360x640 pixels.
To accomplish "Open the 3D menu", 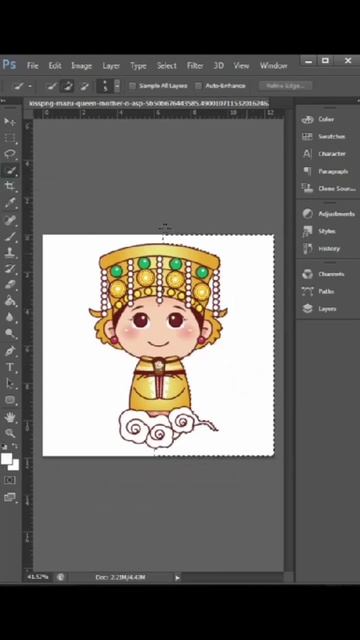I will (x=219, y=66).
